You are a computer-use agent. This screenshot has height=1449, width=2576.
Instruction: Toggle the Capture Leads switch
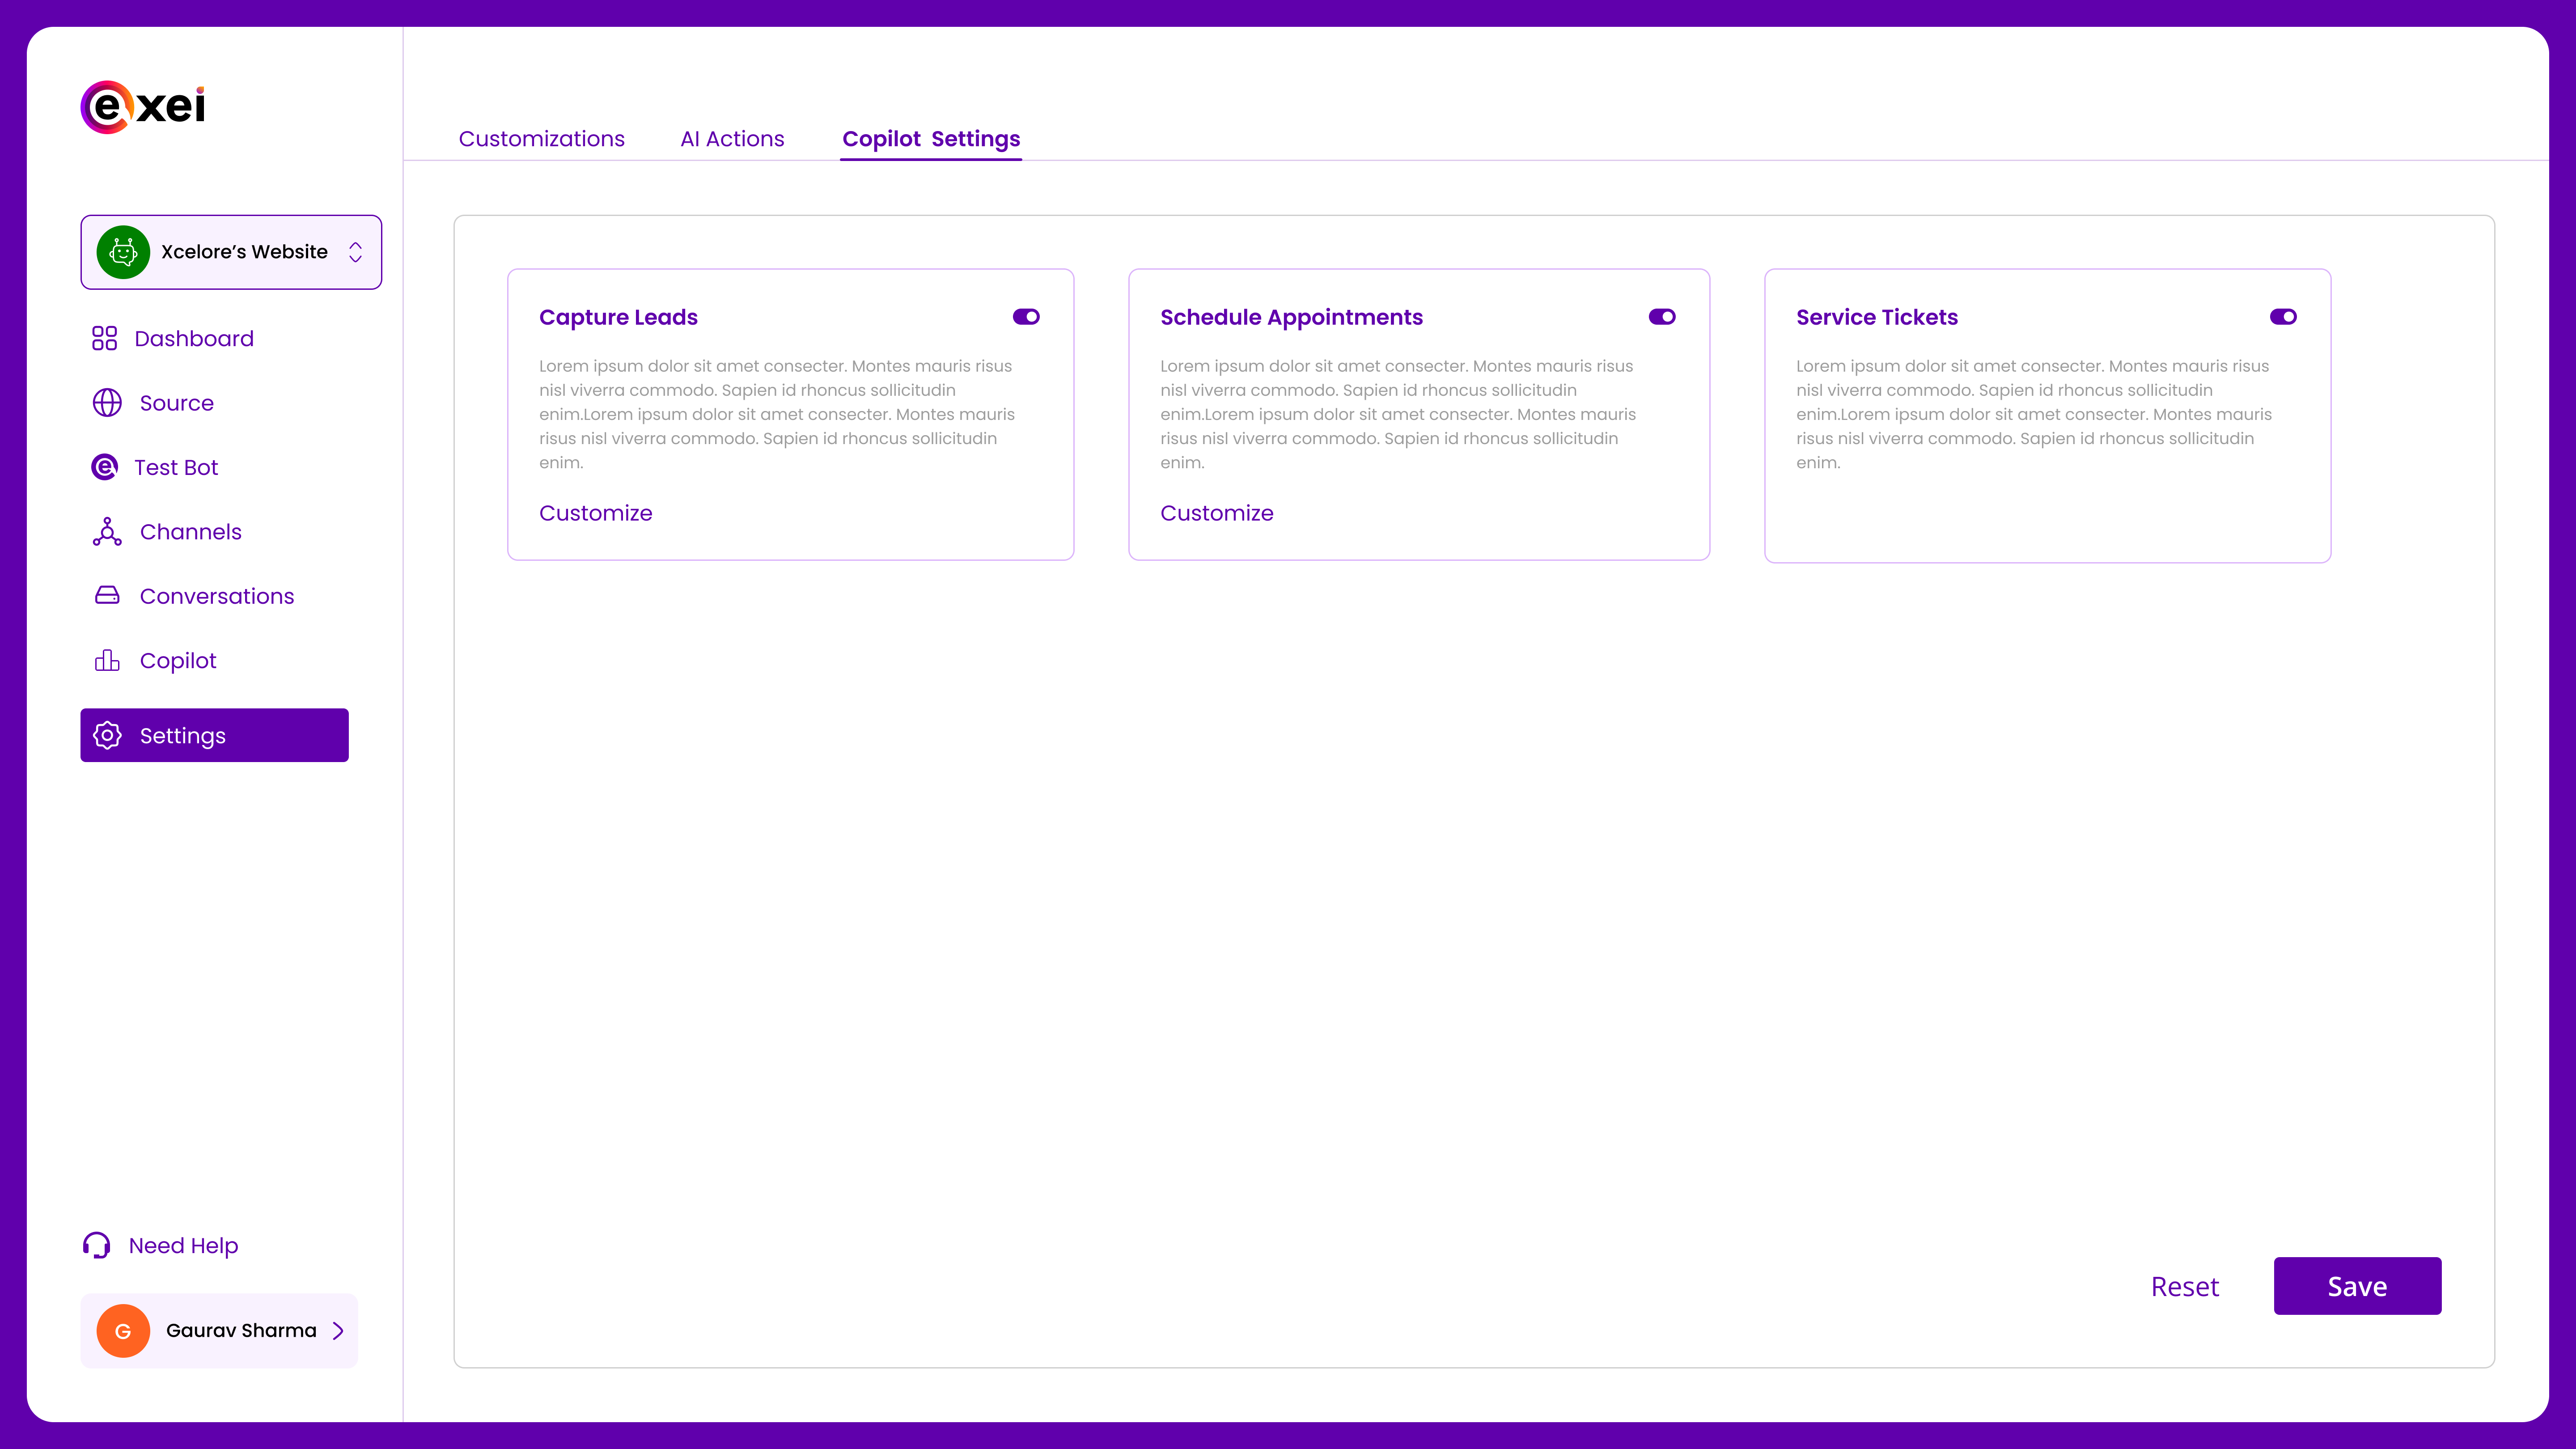1026,317
